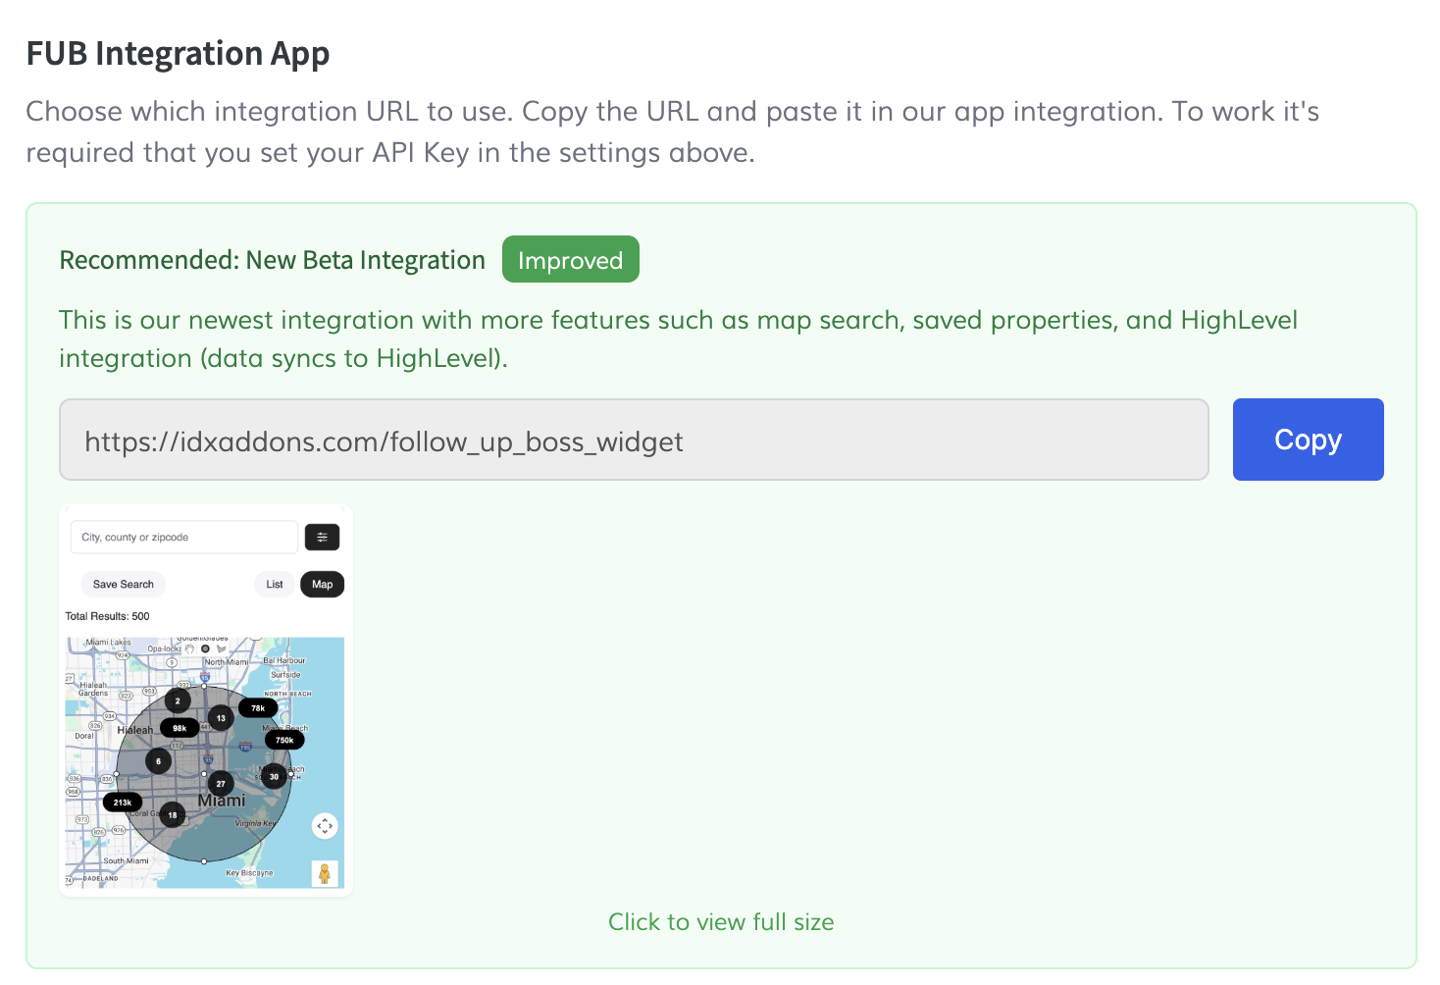Select the polygon draw tool on map
This screenshot has width=1440, height=985.
tap(222, 649)
